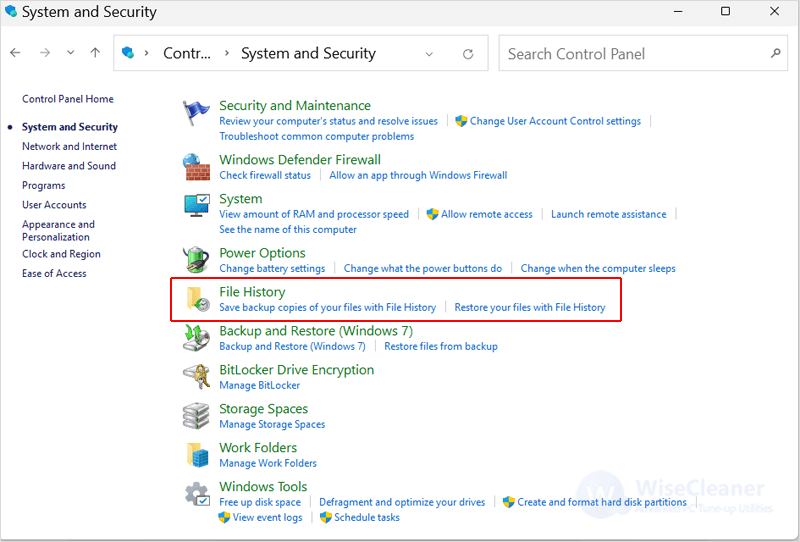Expand chevron before System and Security breadcrumb
Viewport: 800px width, 542px height.
227,53
